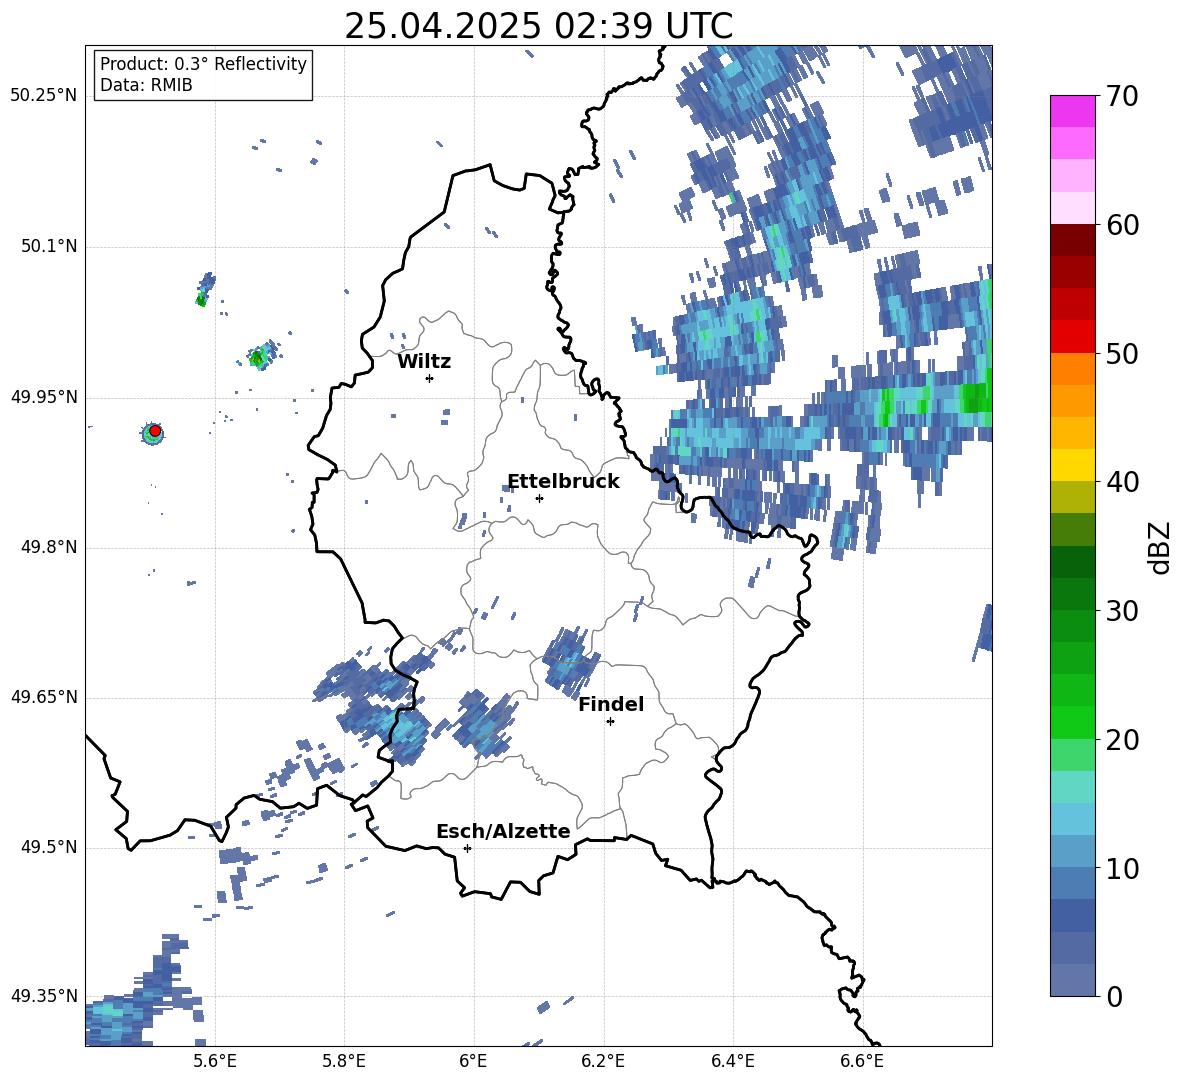The height and width of the screenshot is (1081, 1184).
Task: Click the Findel station cross marker
Action: click(x=610, y=722)
